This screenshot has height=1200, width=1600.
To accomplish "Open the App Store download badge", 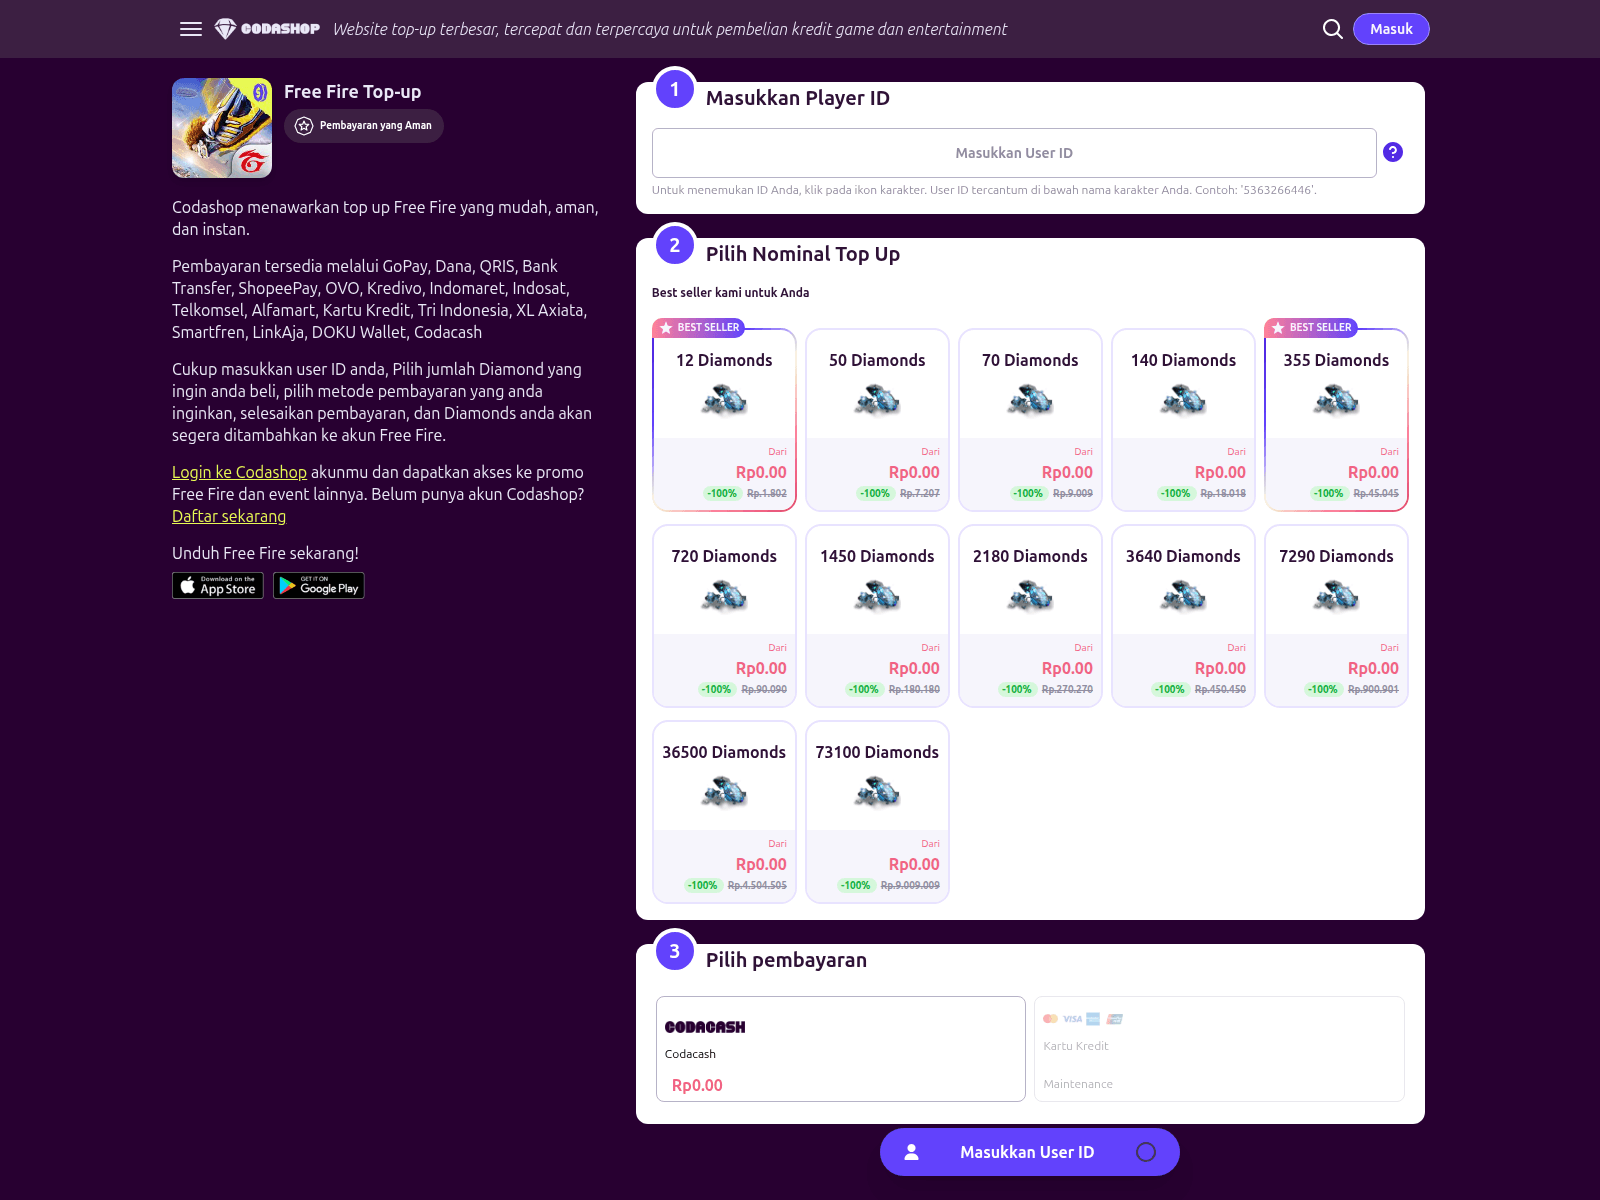I will (x=218, y=585).
